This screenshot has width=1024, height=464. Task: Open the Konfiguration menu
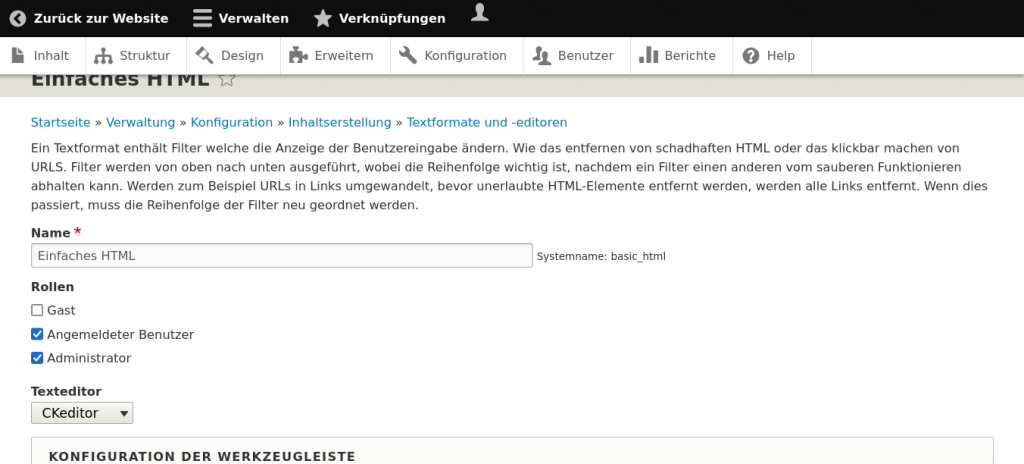point(453,55)
